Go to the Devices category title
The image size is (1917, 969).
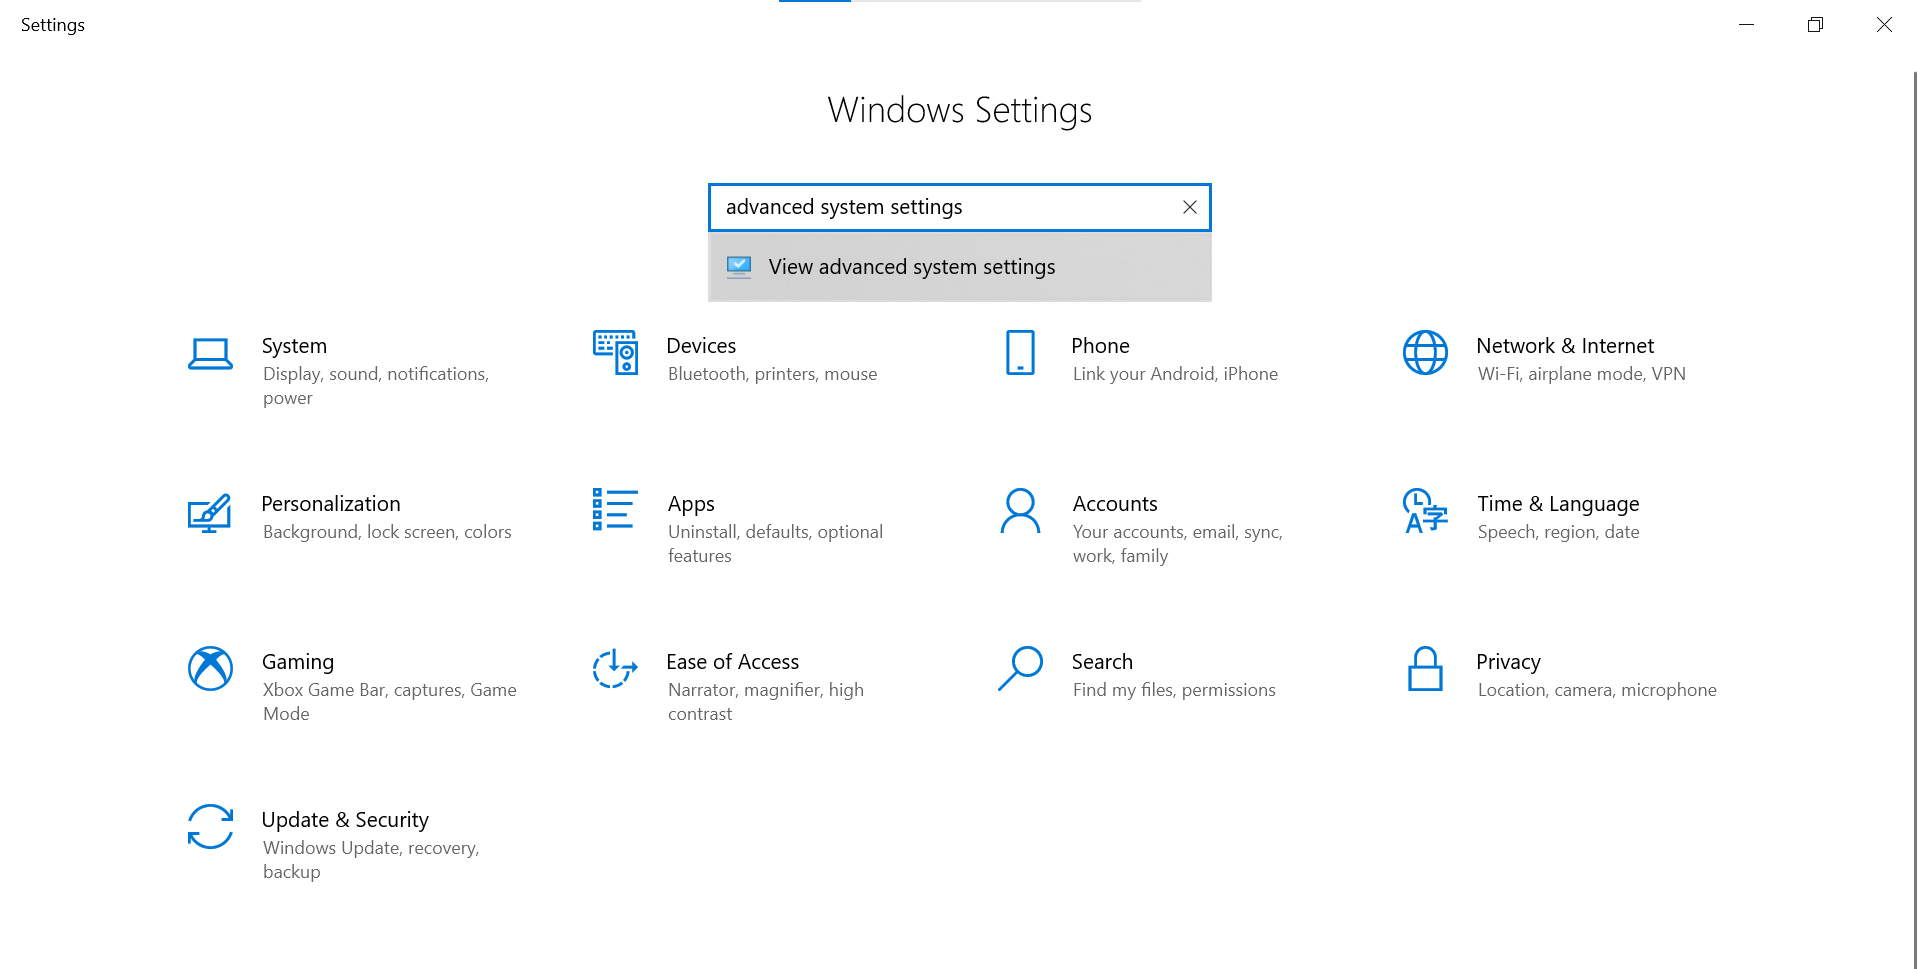(x=701, y=346)
